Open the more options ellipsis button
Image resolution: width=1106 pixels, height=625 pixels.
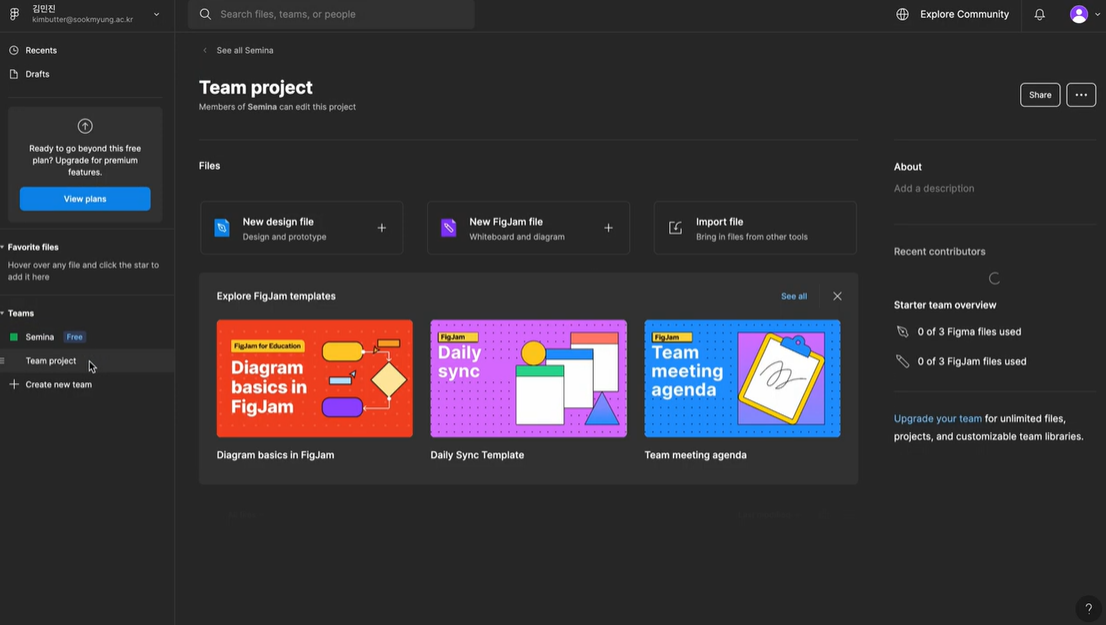1081,95
